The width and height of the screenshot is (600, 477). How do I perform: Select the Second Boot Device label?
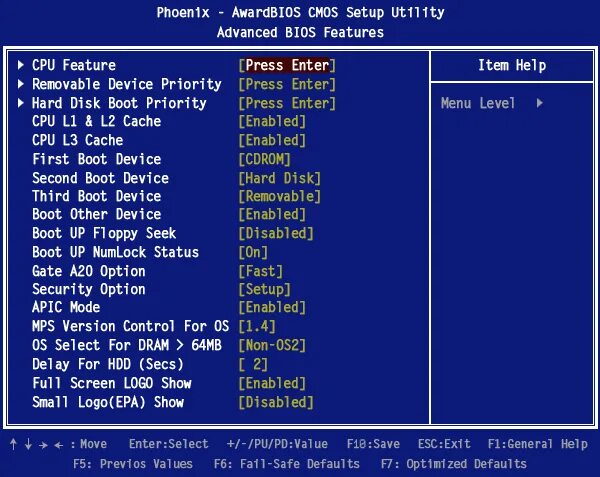tap(100, 178)
